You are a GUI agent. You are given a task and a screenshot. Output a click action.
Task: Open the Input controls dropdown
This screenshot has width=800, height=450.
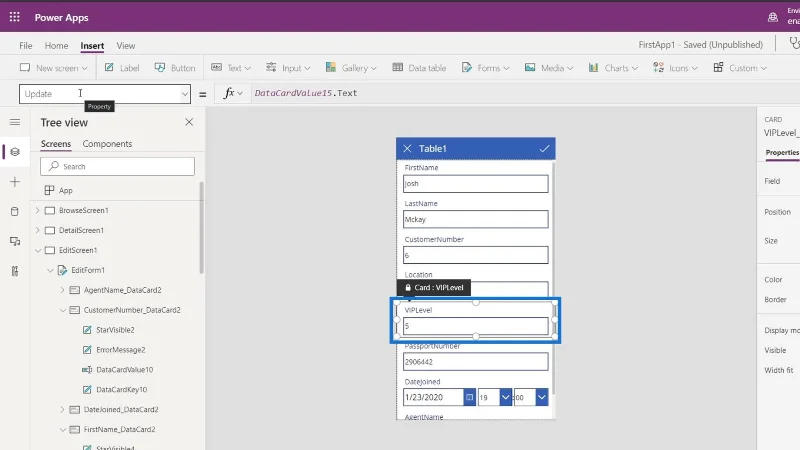(x=288, y=68)
